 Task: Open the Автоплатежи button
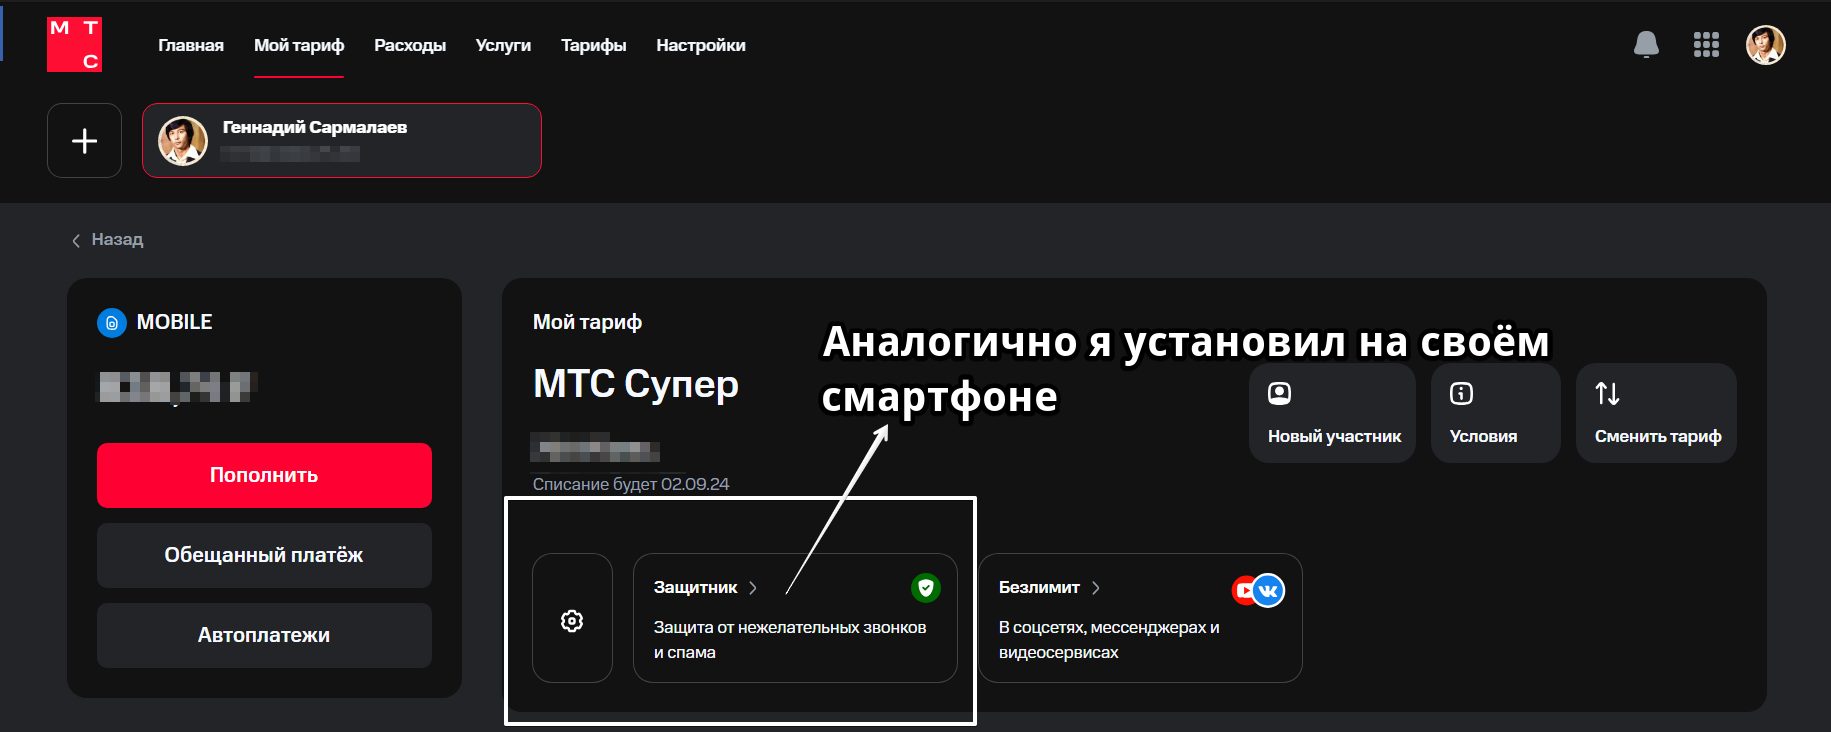(x=264, y=635)
